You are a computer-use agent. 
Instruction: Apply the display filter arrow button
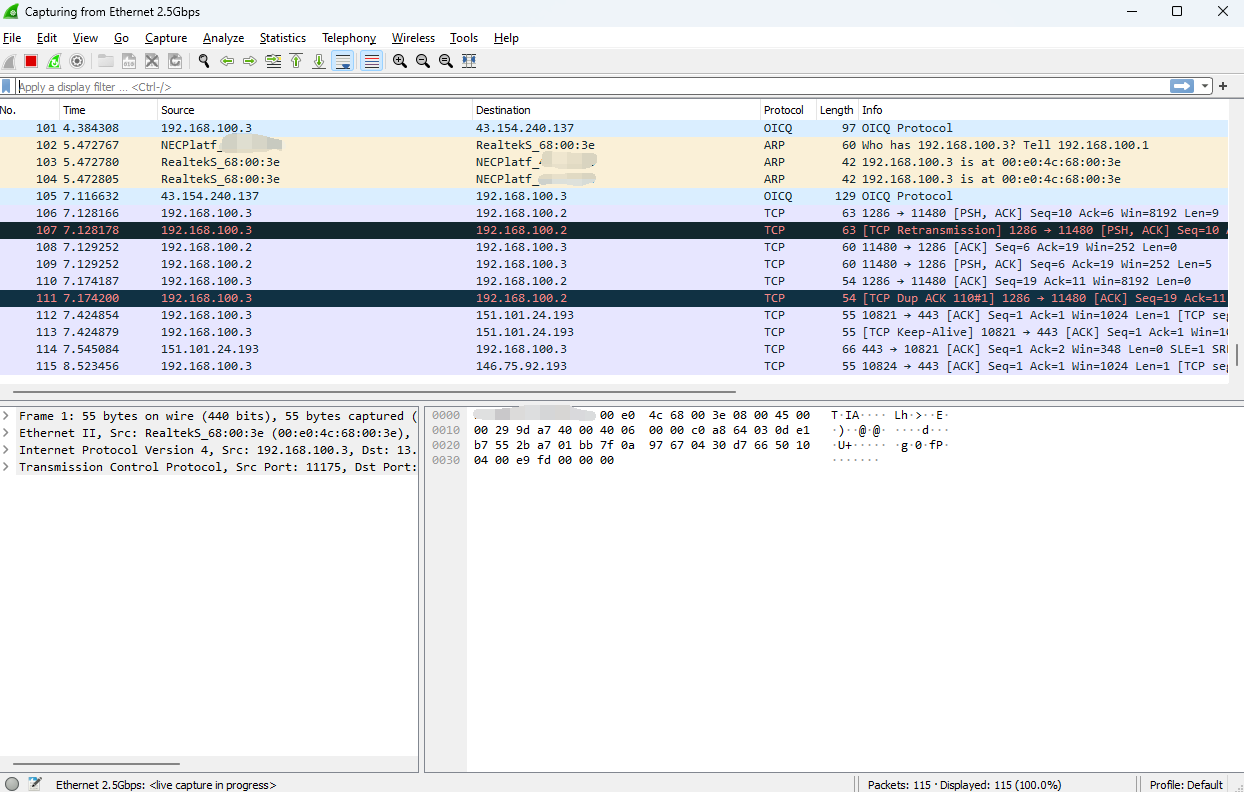tap(1182, 87)
